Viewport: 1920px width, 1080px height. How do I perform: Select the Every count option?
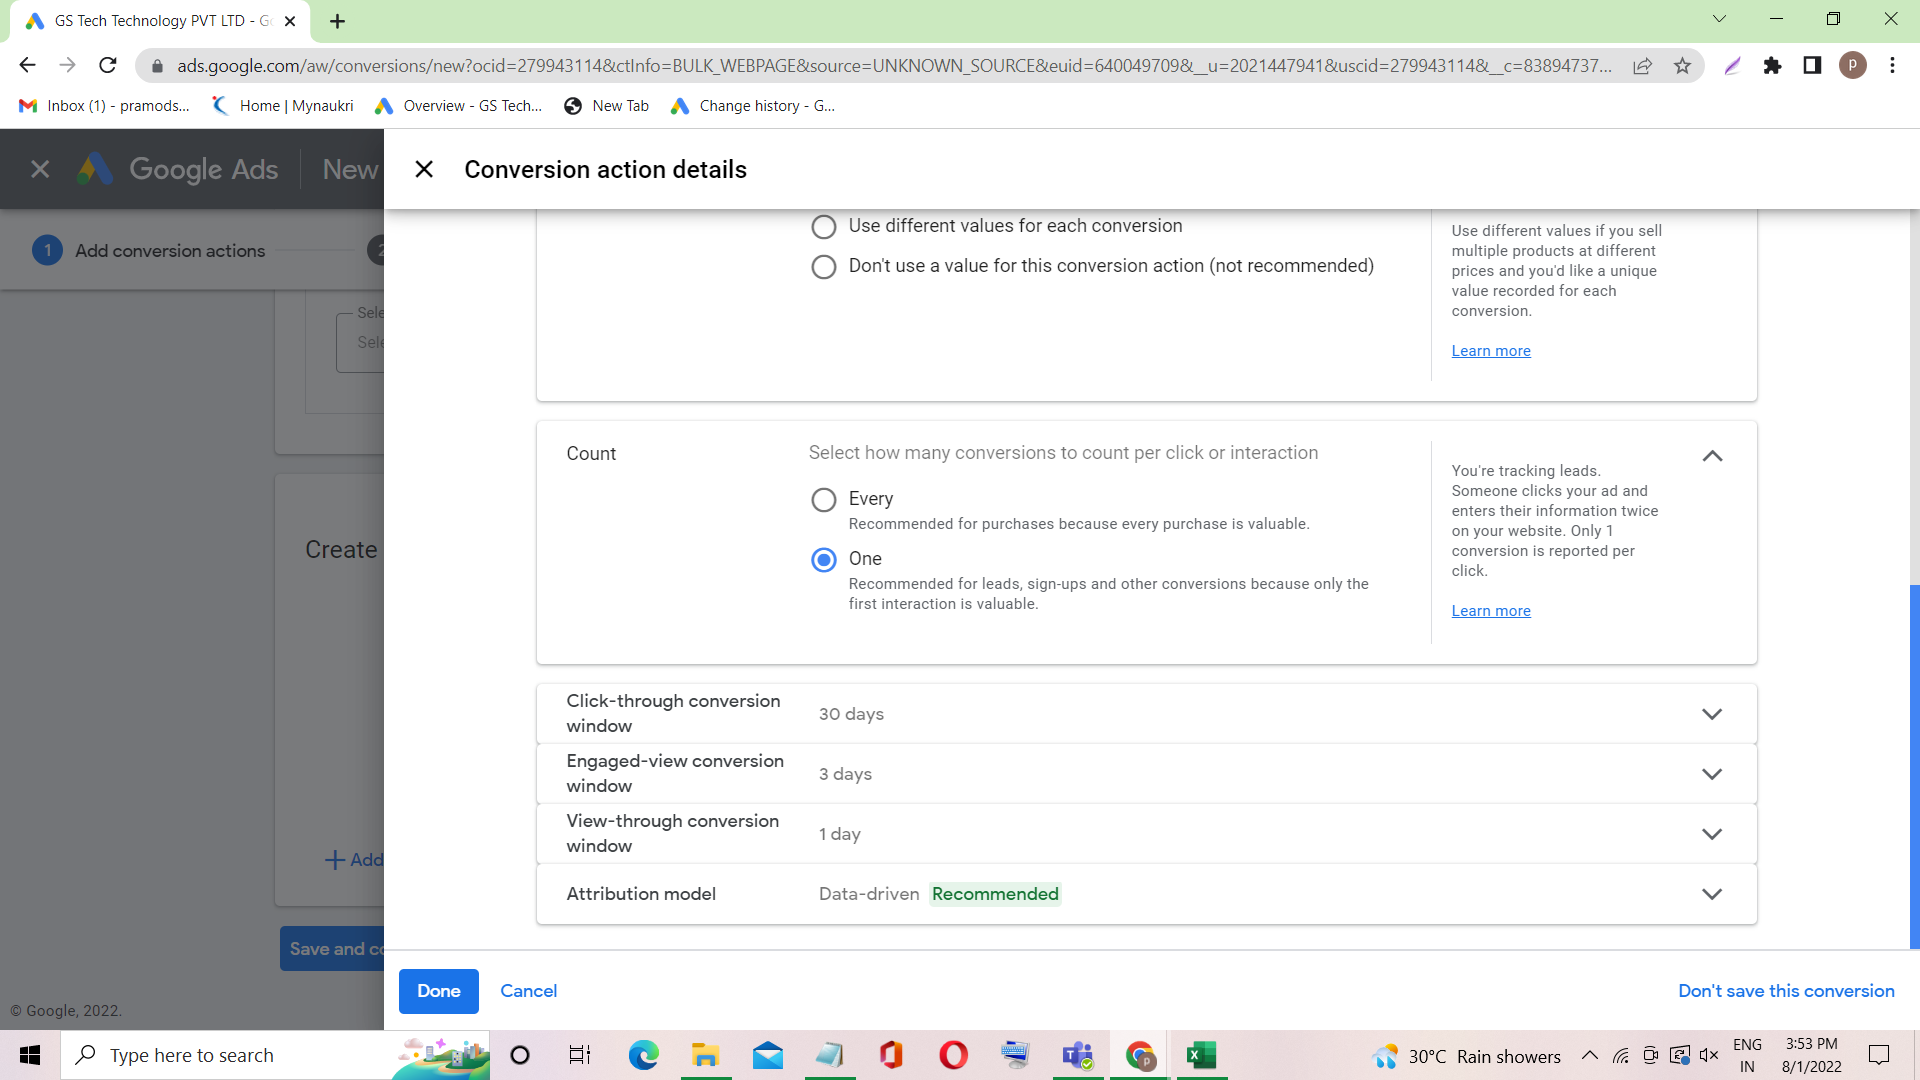pos(824,499)
